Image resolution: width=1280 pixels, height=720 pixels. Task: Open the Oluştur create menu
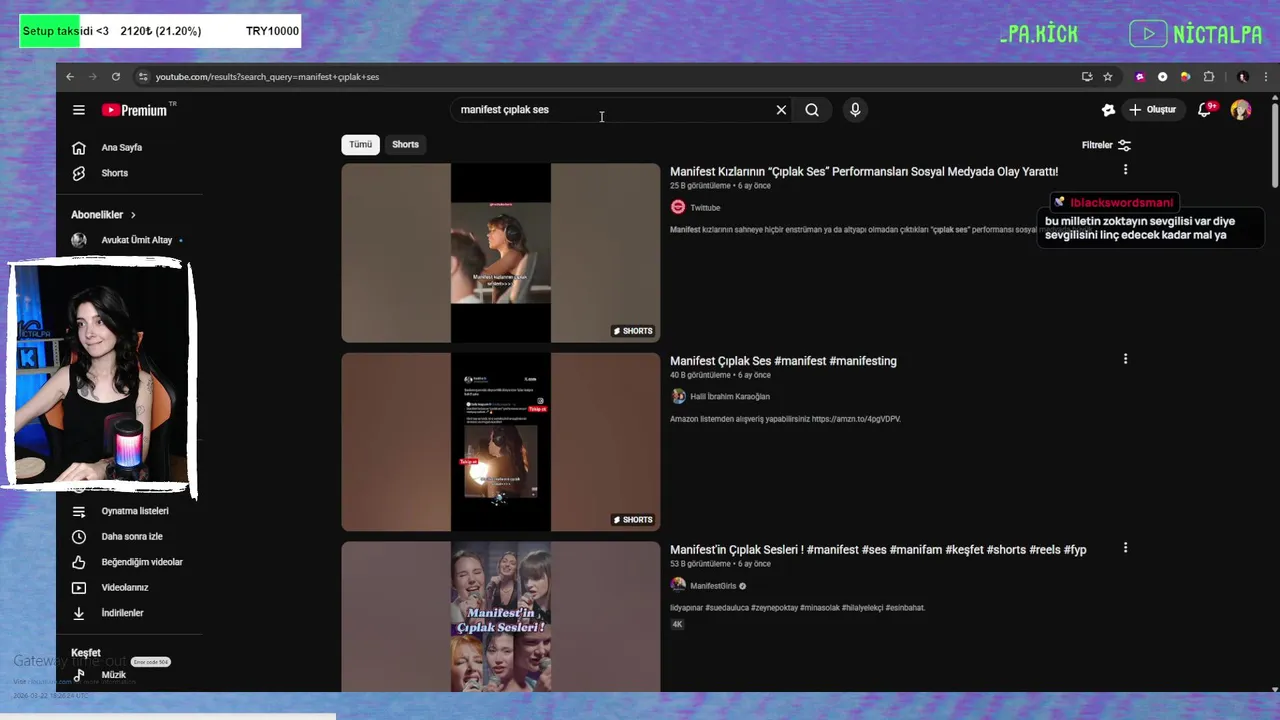point(1152,110)
